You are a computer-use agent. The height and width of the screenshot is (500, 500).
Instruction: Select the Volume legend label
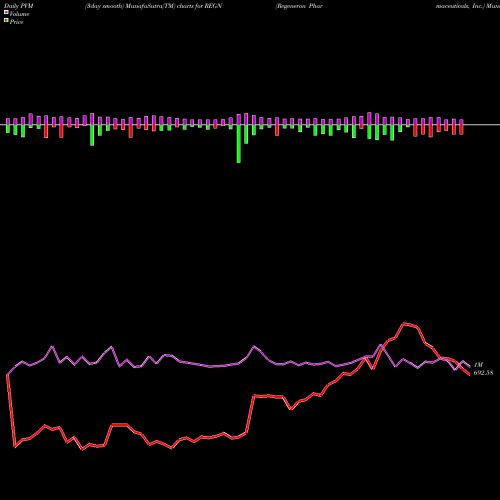click(19, 14)
